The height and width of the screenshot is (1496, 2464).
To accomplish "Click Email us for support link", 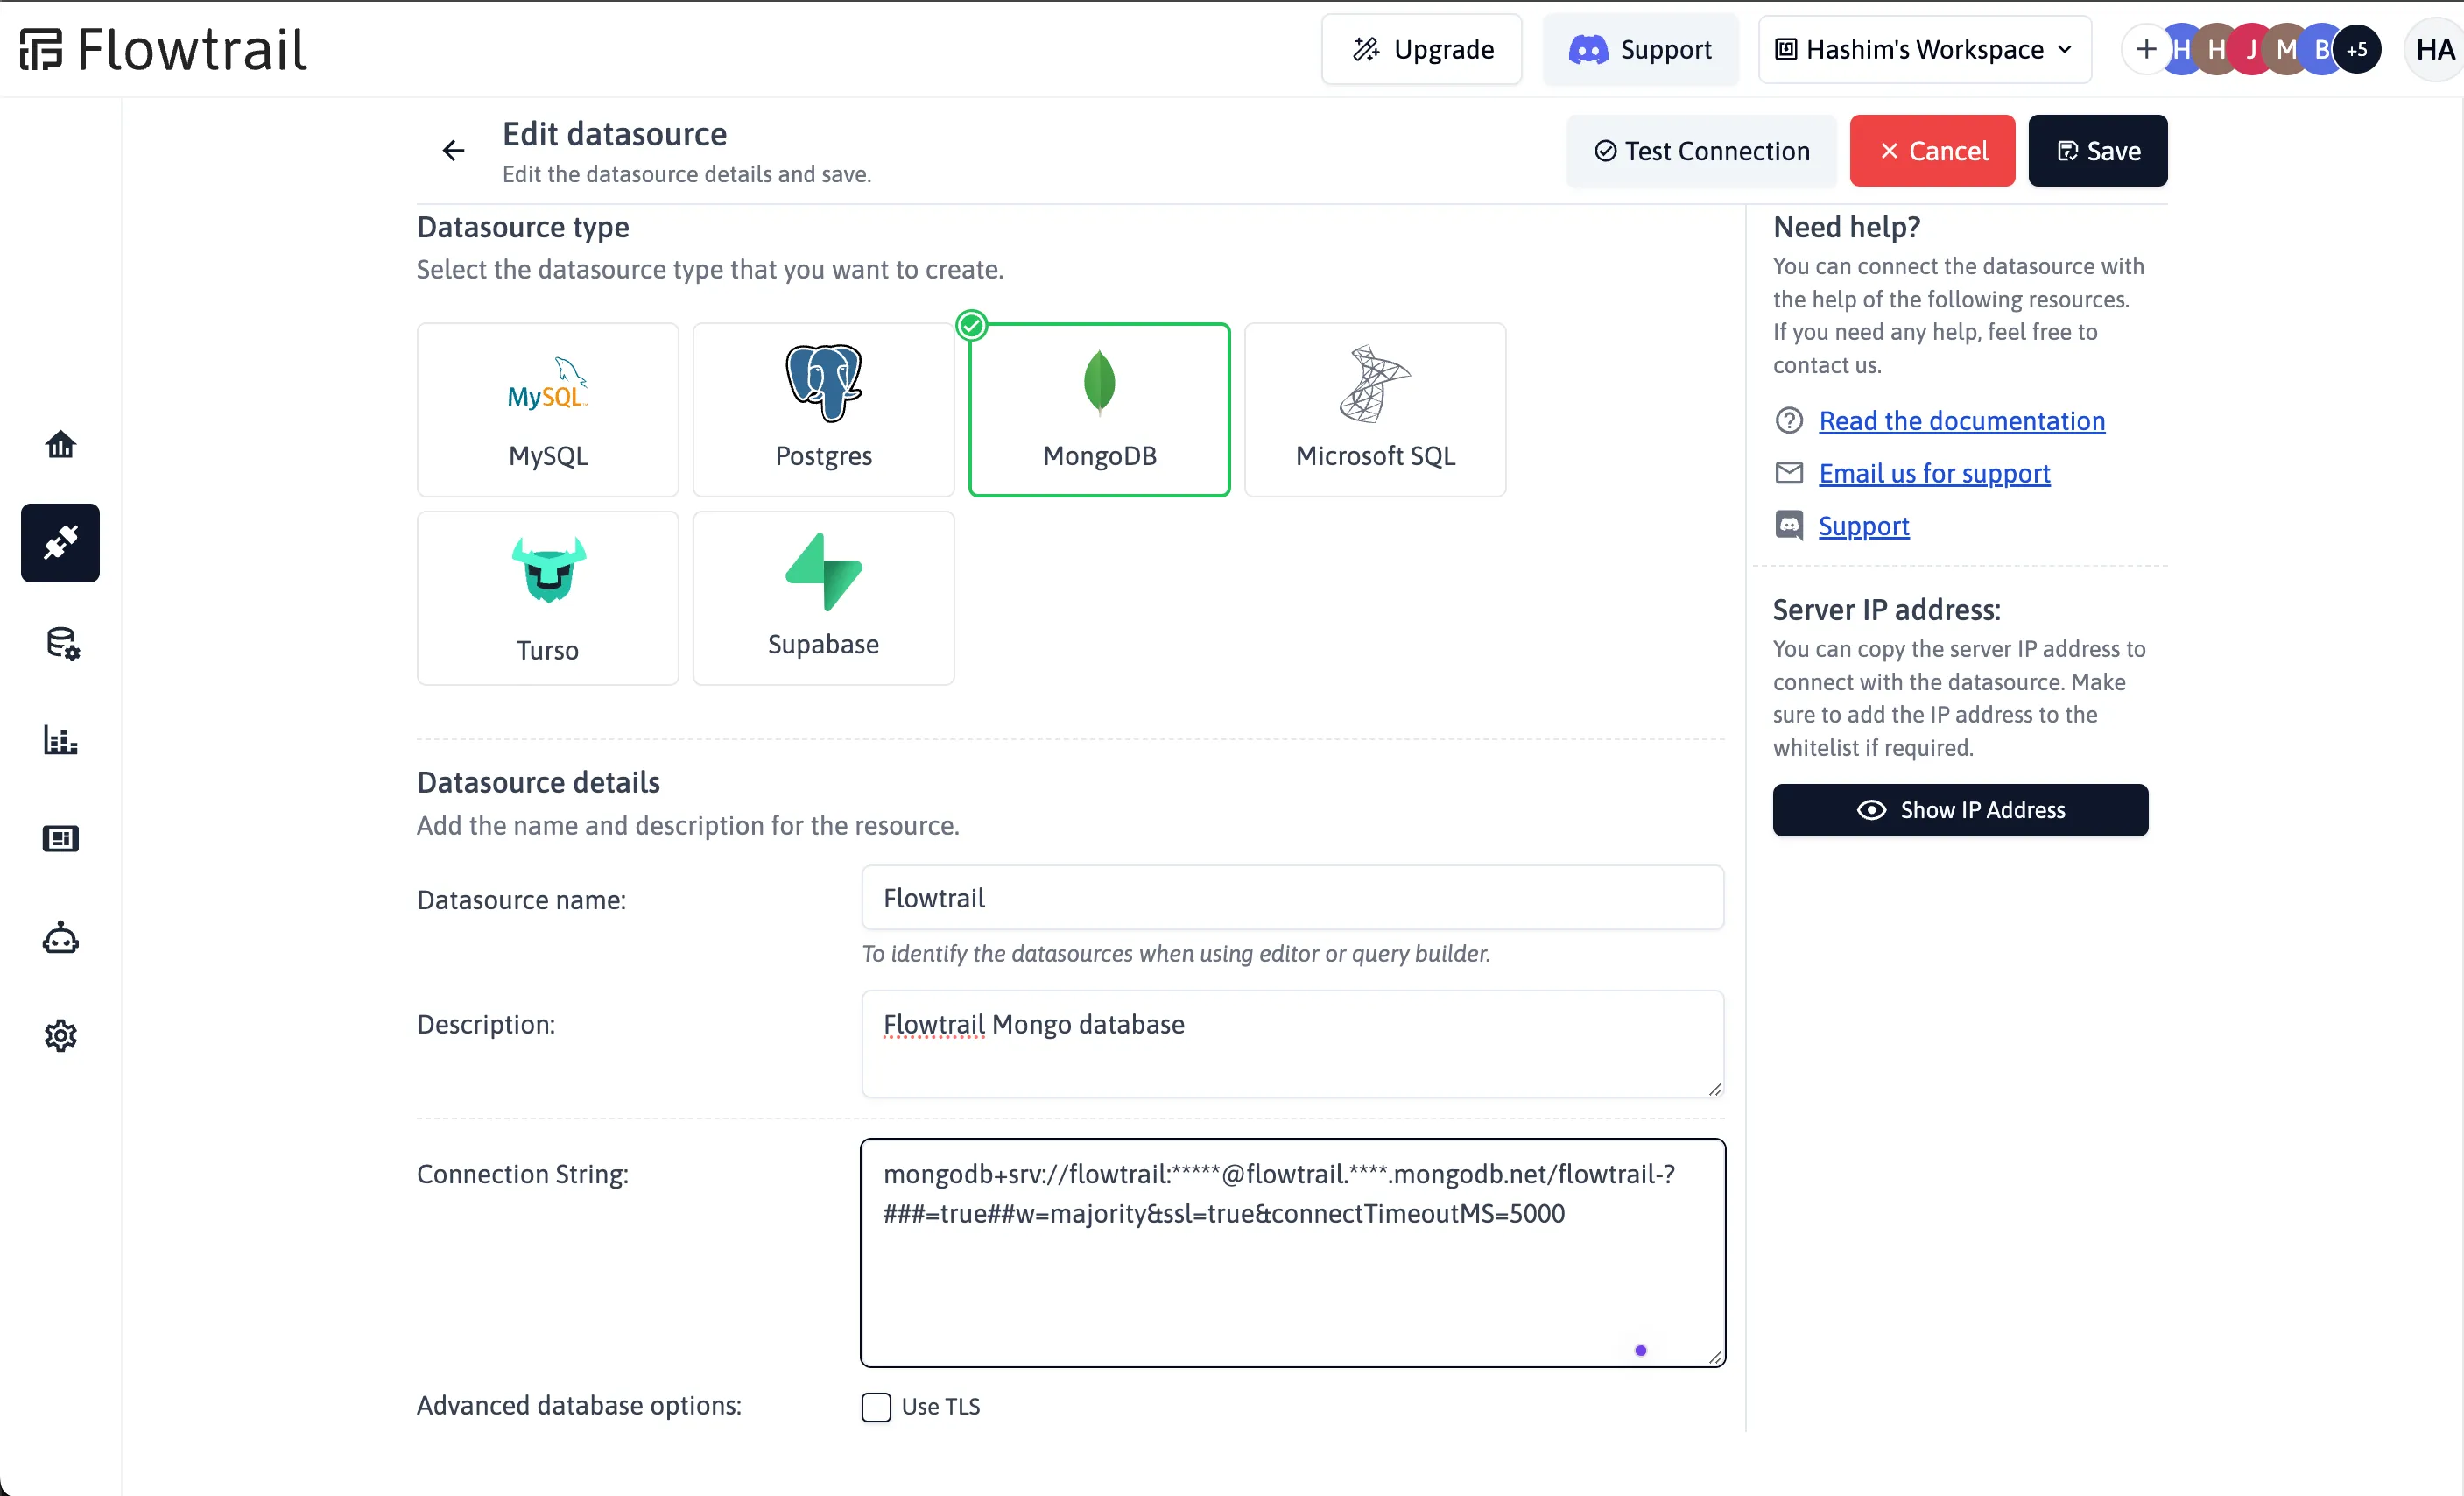I will coord(1934,472).
